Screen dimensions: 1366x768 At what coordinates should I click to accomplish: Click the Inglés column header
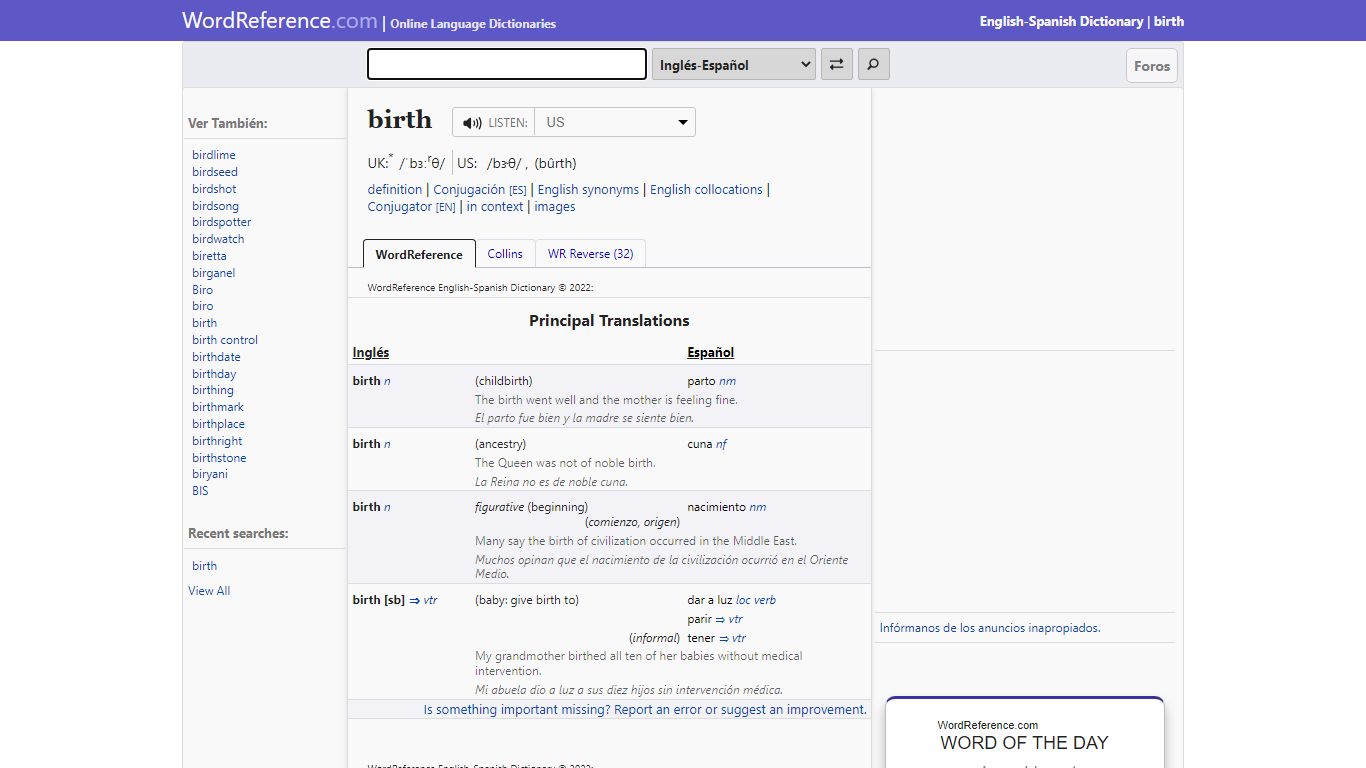point(371,352)
